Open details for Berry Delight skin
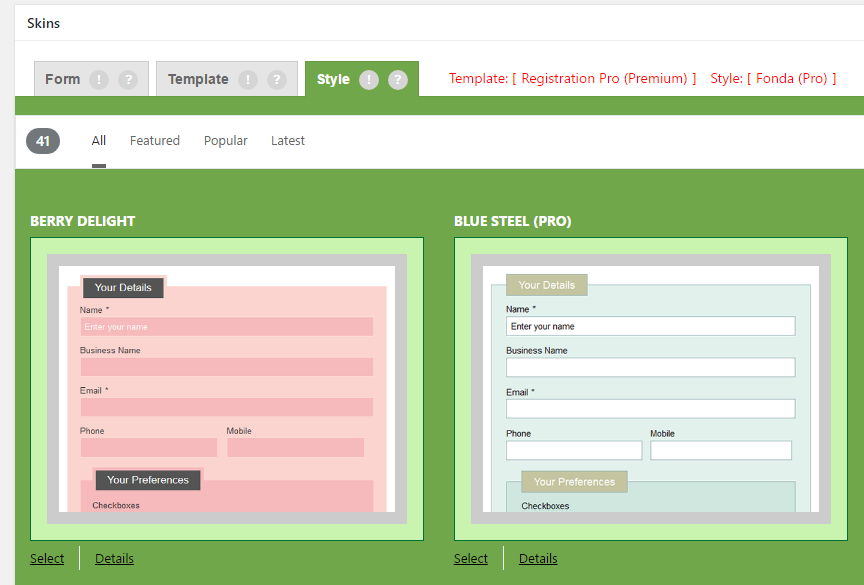The height and width of the screenshot is (585, 864). pos(114,558)
